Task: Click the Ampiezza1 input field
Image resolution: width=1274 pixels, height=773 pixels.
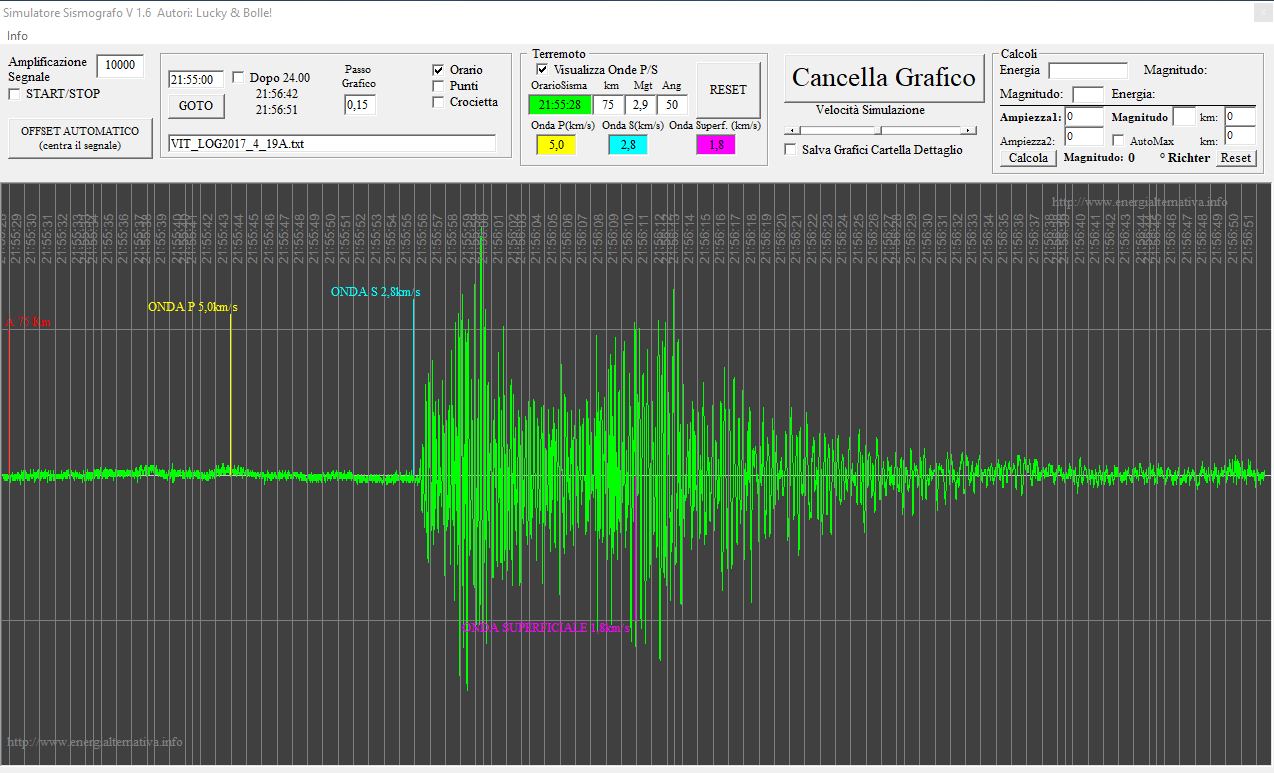Action: pyautogui.click(x=1084, y=117)
